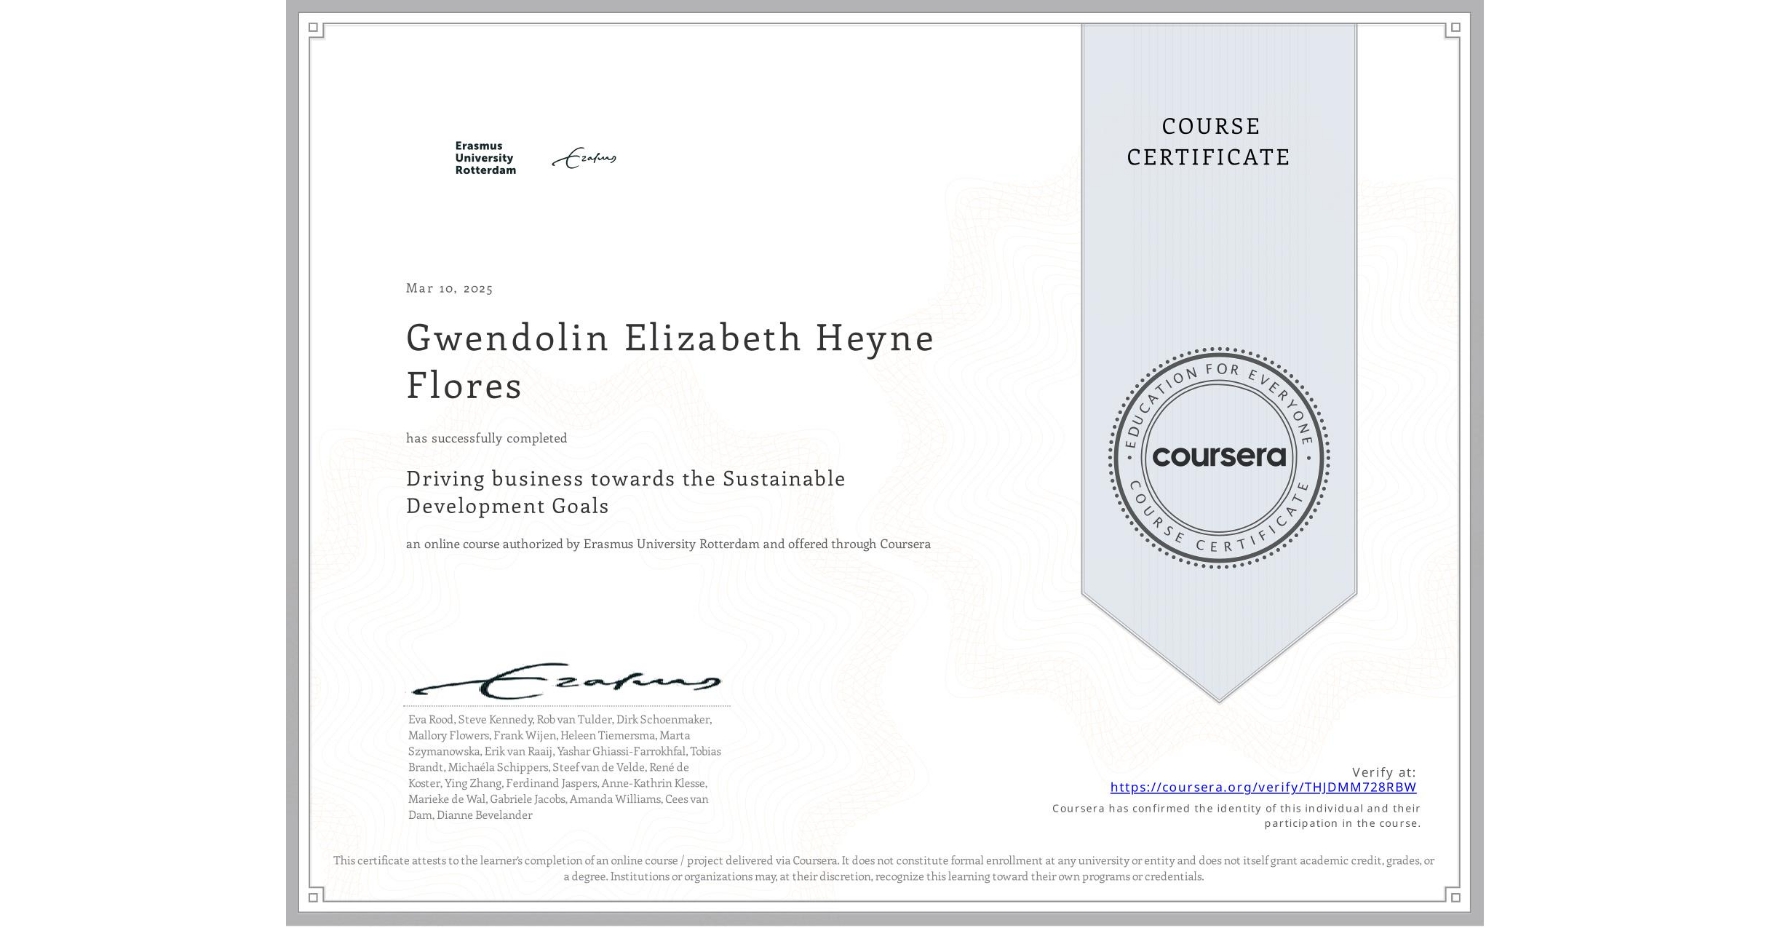This screenshot has width=1772, height=928.
Task: Click the Coursera seal badge
Action: tap(1218, 457)
